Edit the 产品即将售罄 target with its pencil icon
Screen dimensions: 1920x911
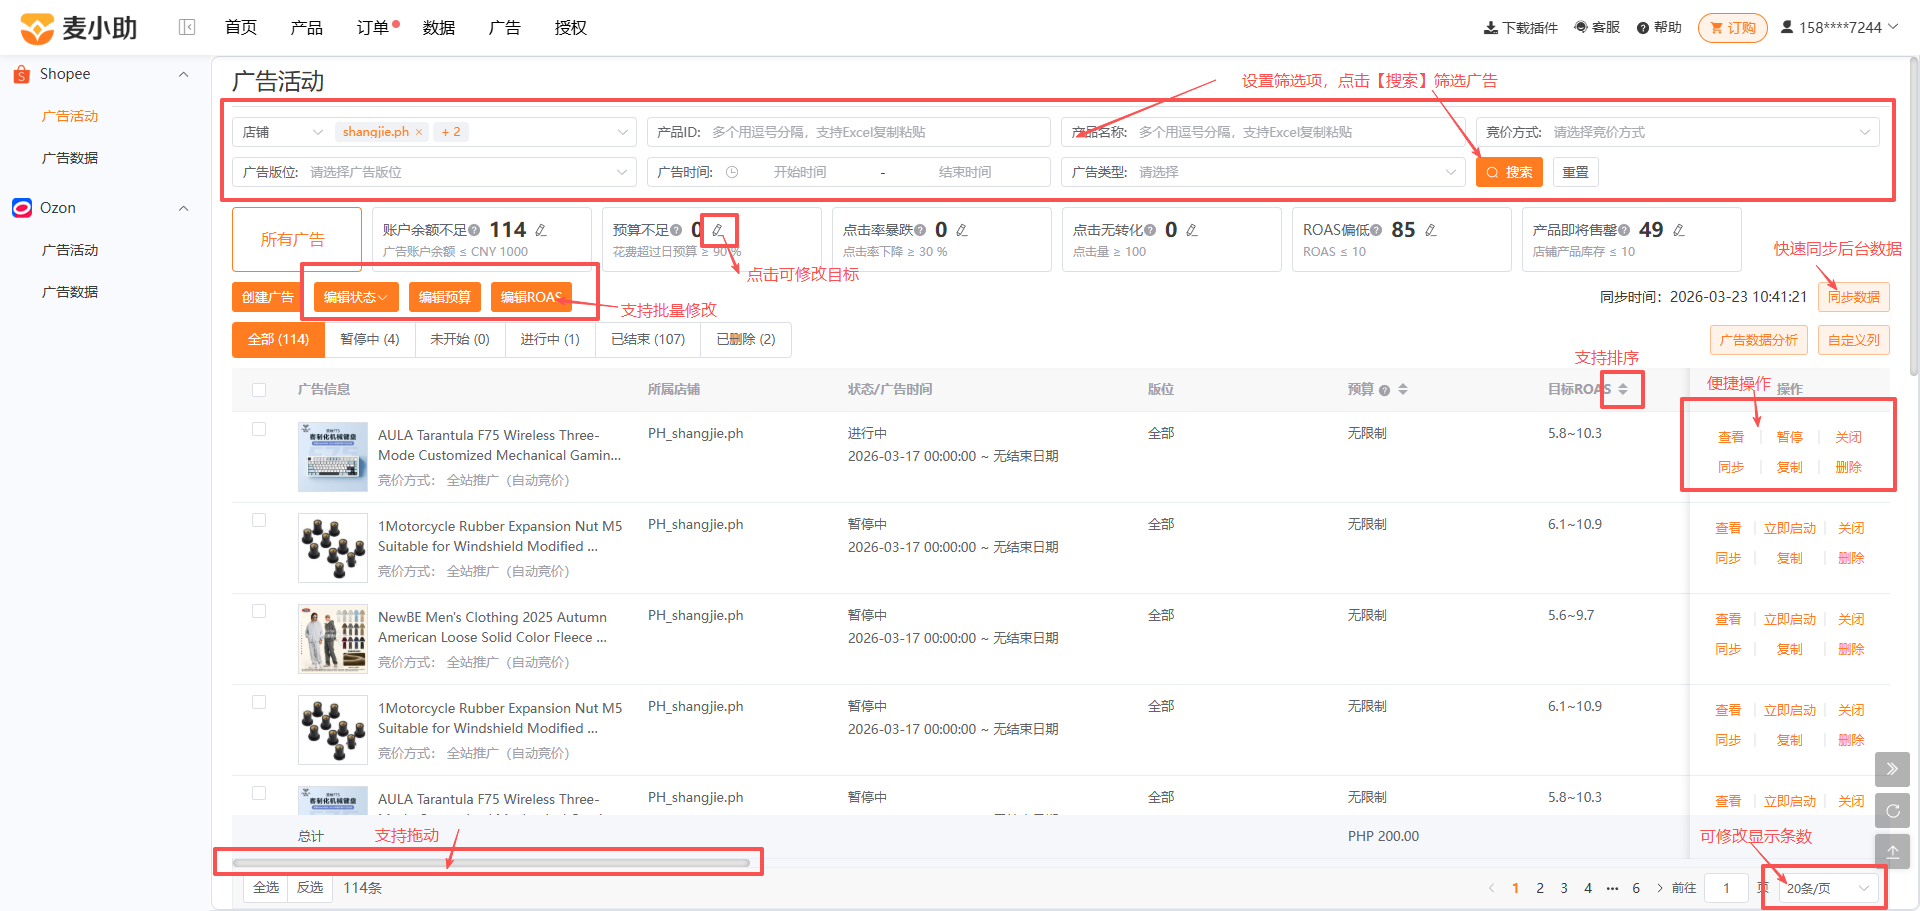tap(1679, 230)
